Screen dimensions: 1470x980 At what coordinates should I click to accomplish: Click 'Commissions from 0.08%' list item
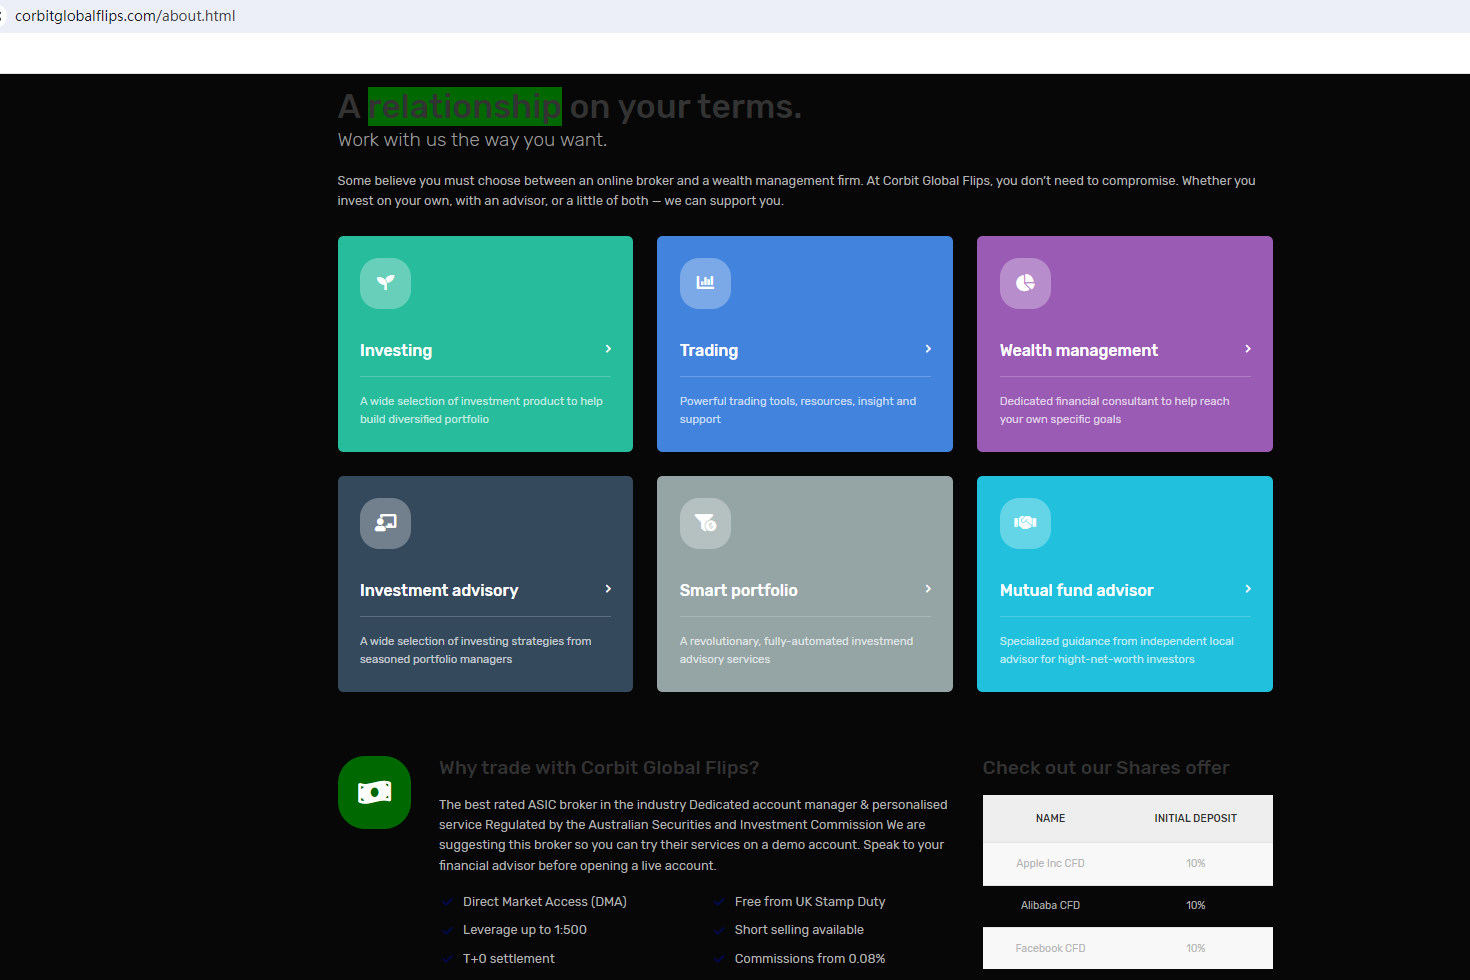point(810,959)
